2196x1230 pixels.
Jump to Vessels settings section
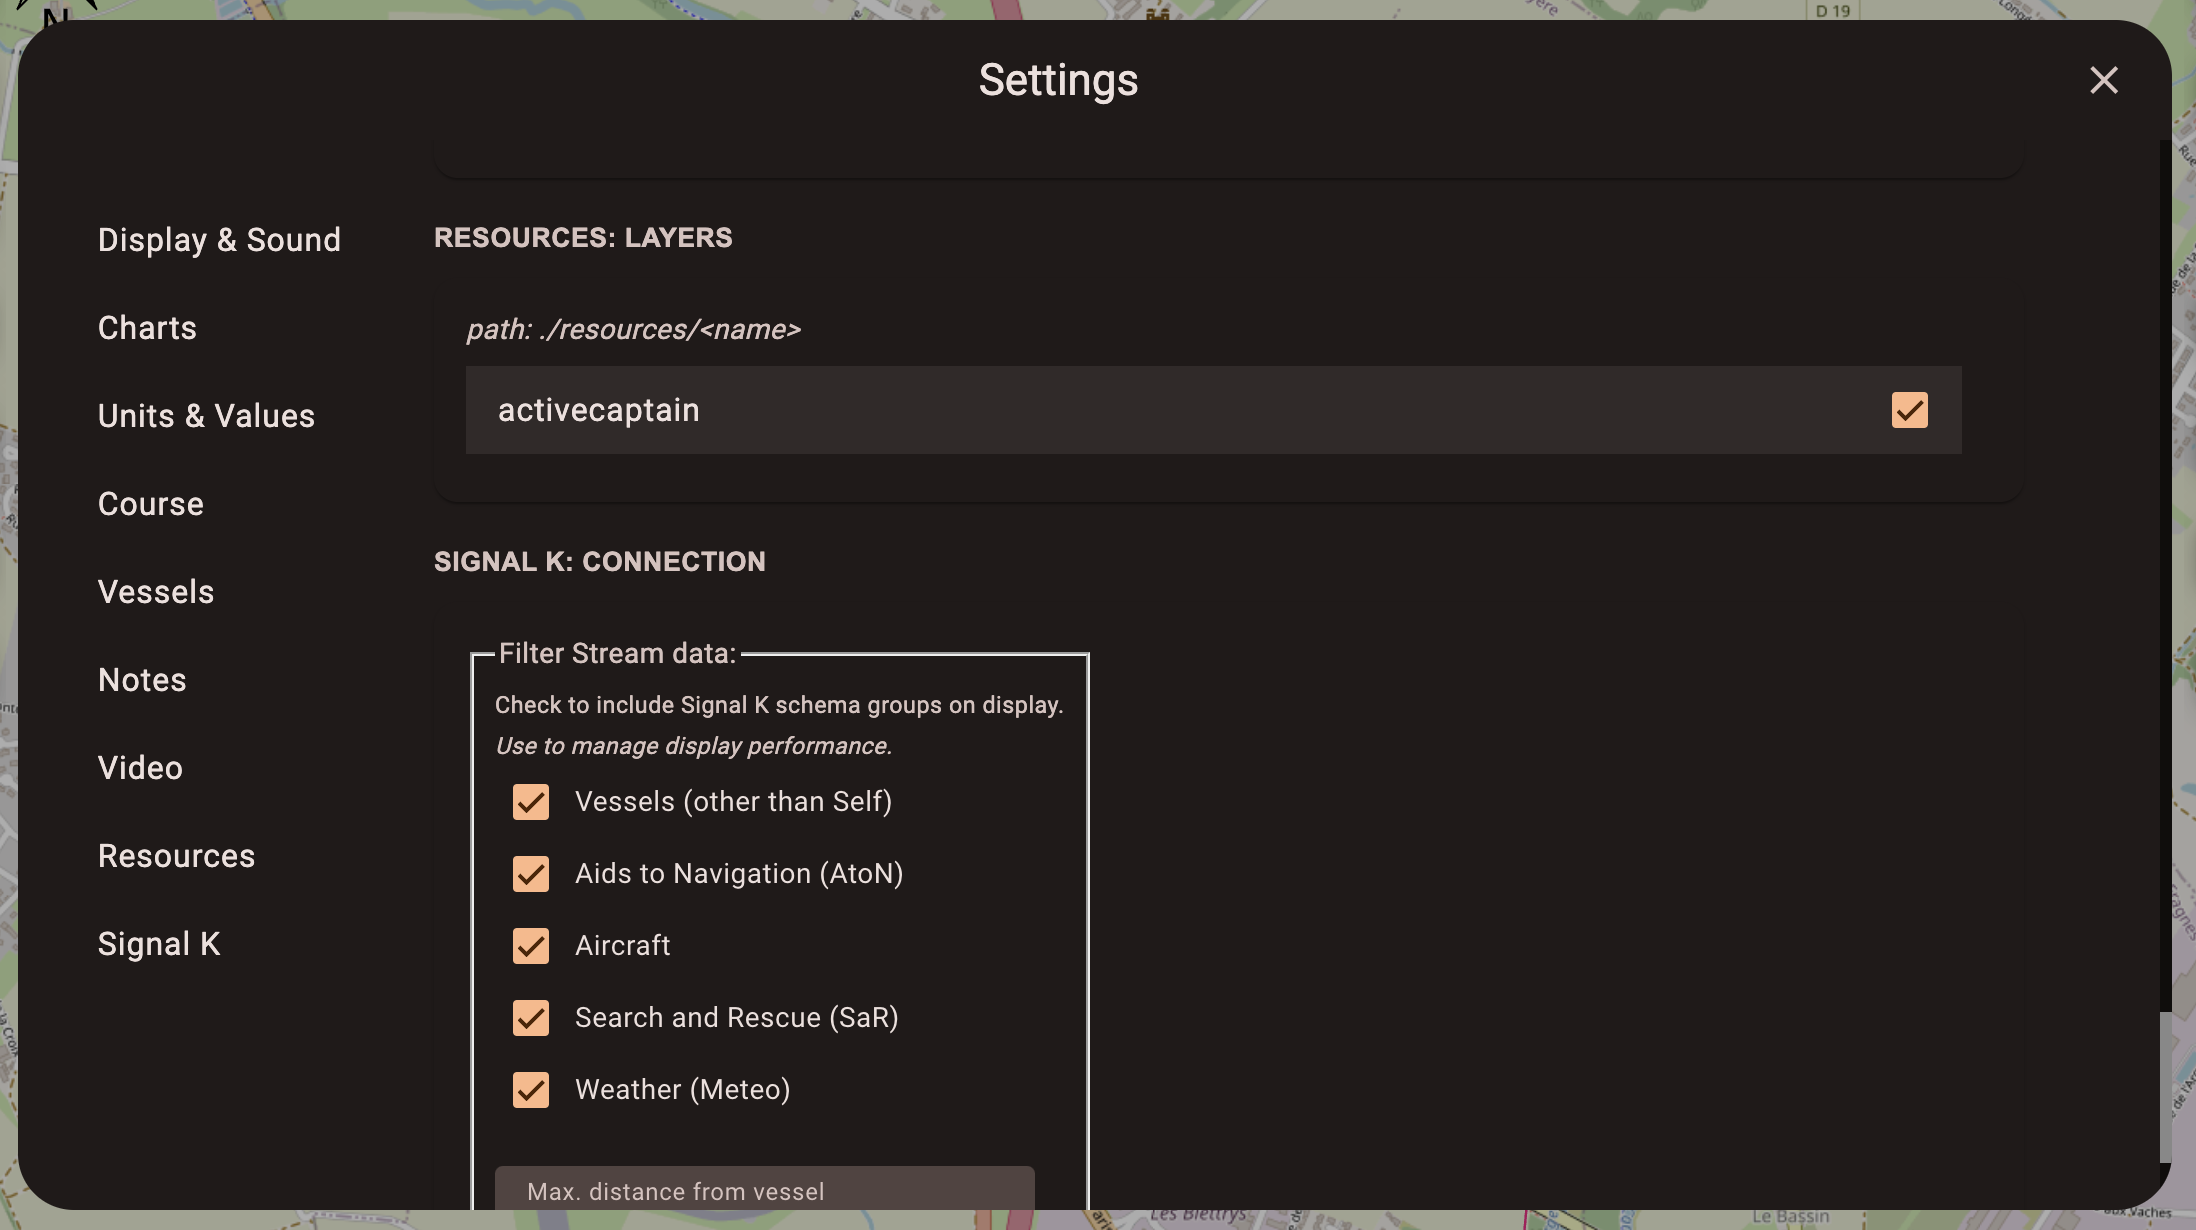click(156, 592)
